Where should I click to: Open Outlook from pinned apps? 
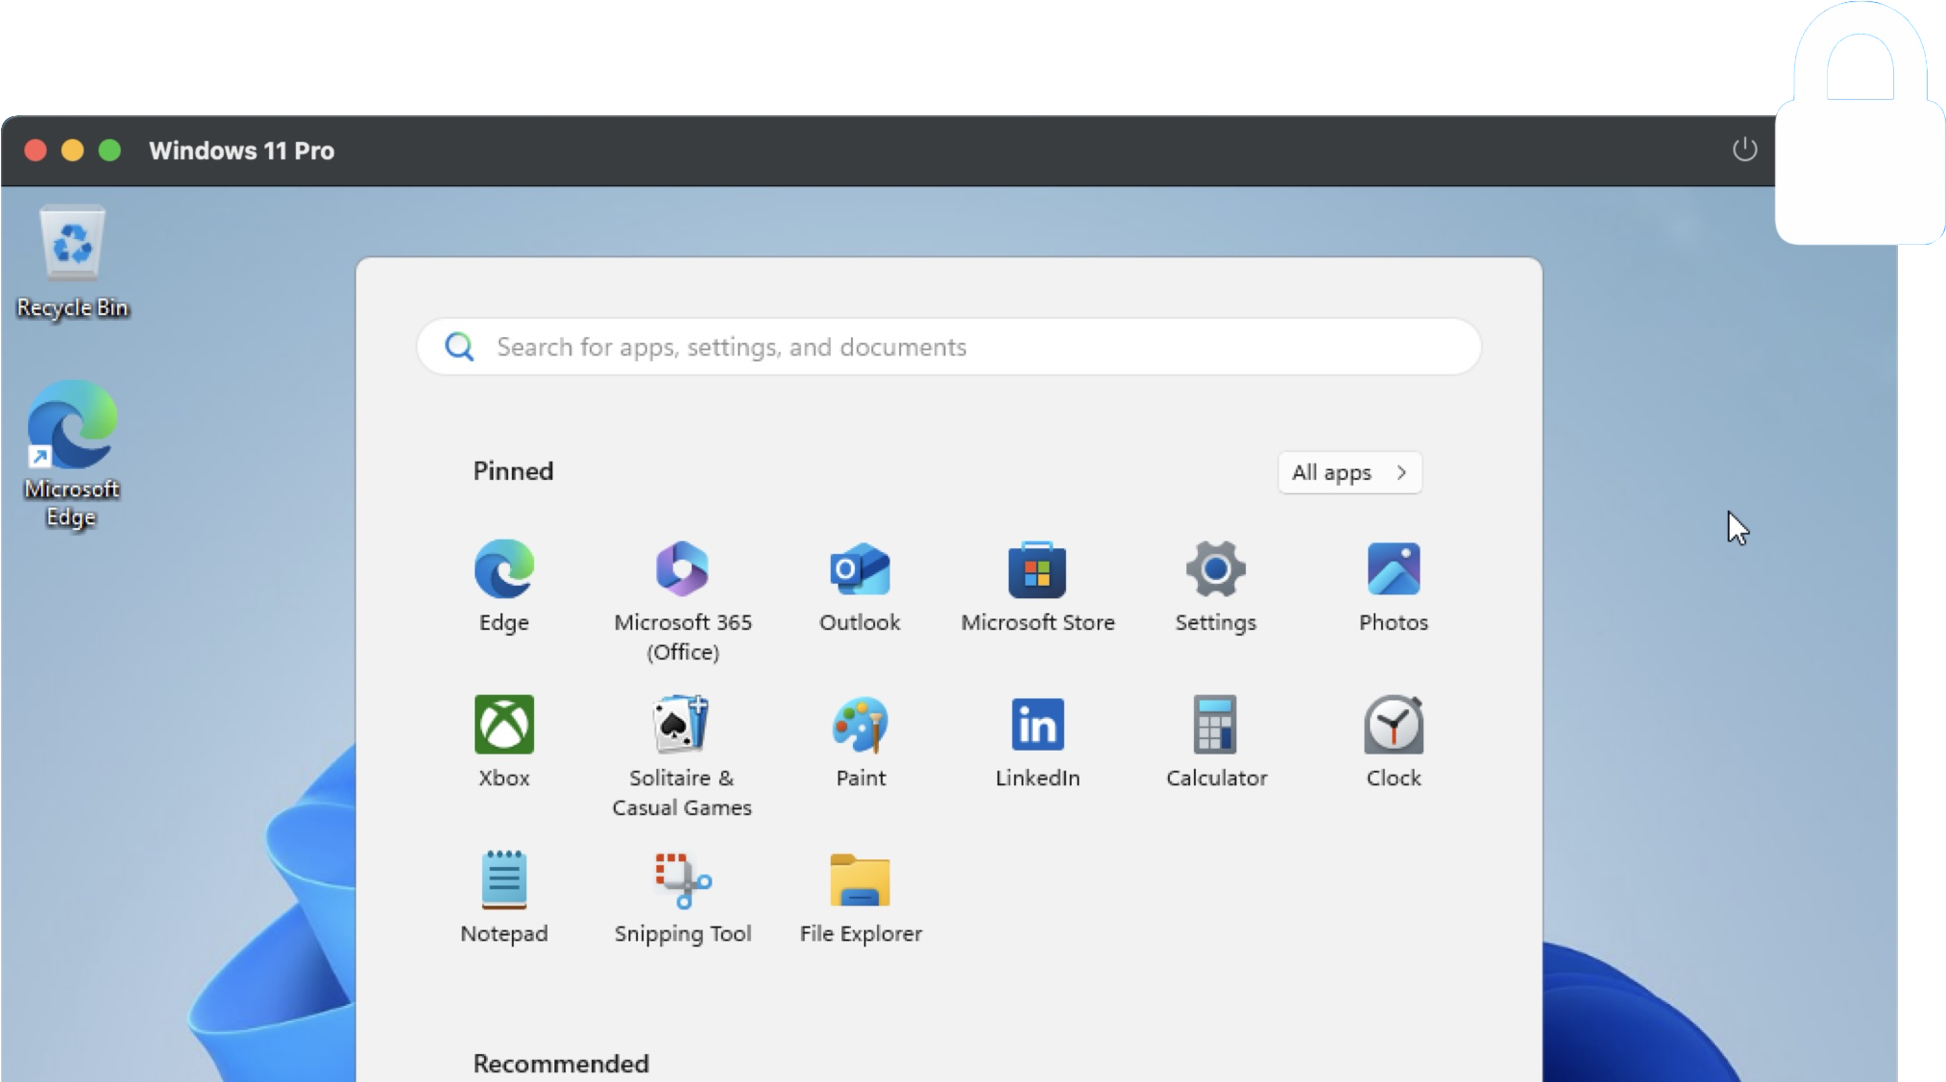[x=860, y=585]
